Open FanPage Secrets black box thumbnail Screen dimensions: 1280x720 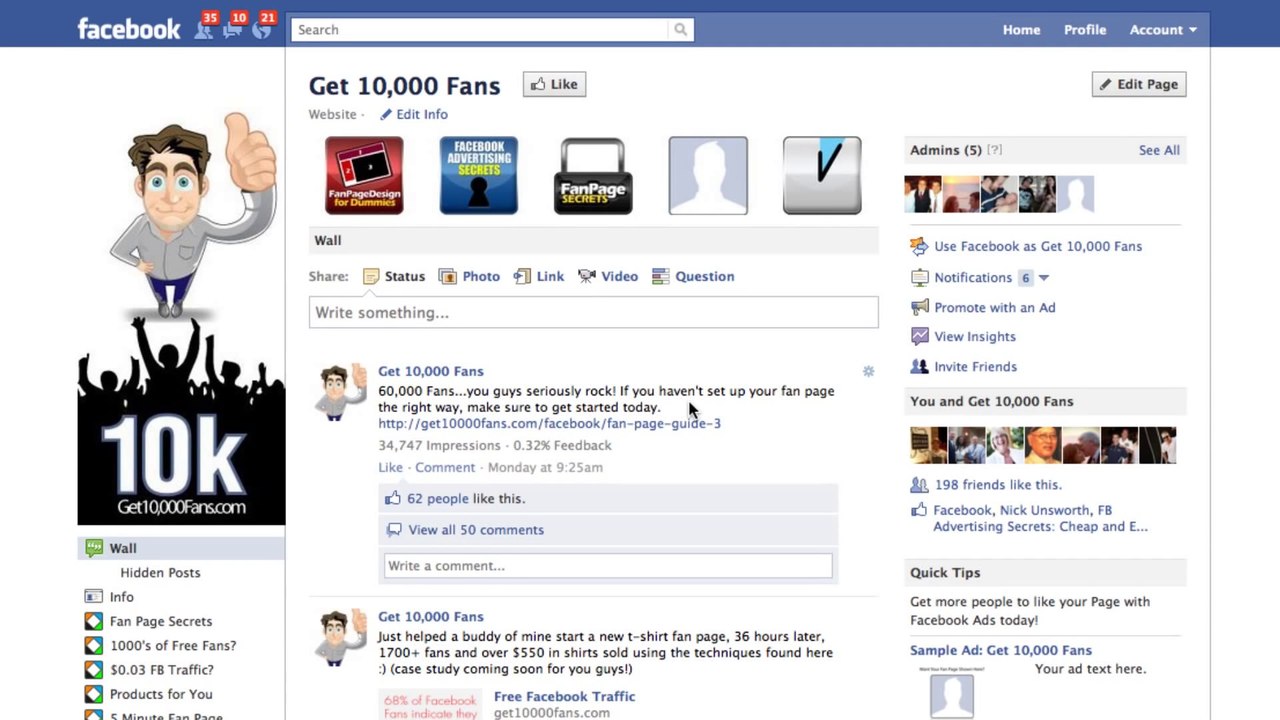click(593, 176)
